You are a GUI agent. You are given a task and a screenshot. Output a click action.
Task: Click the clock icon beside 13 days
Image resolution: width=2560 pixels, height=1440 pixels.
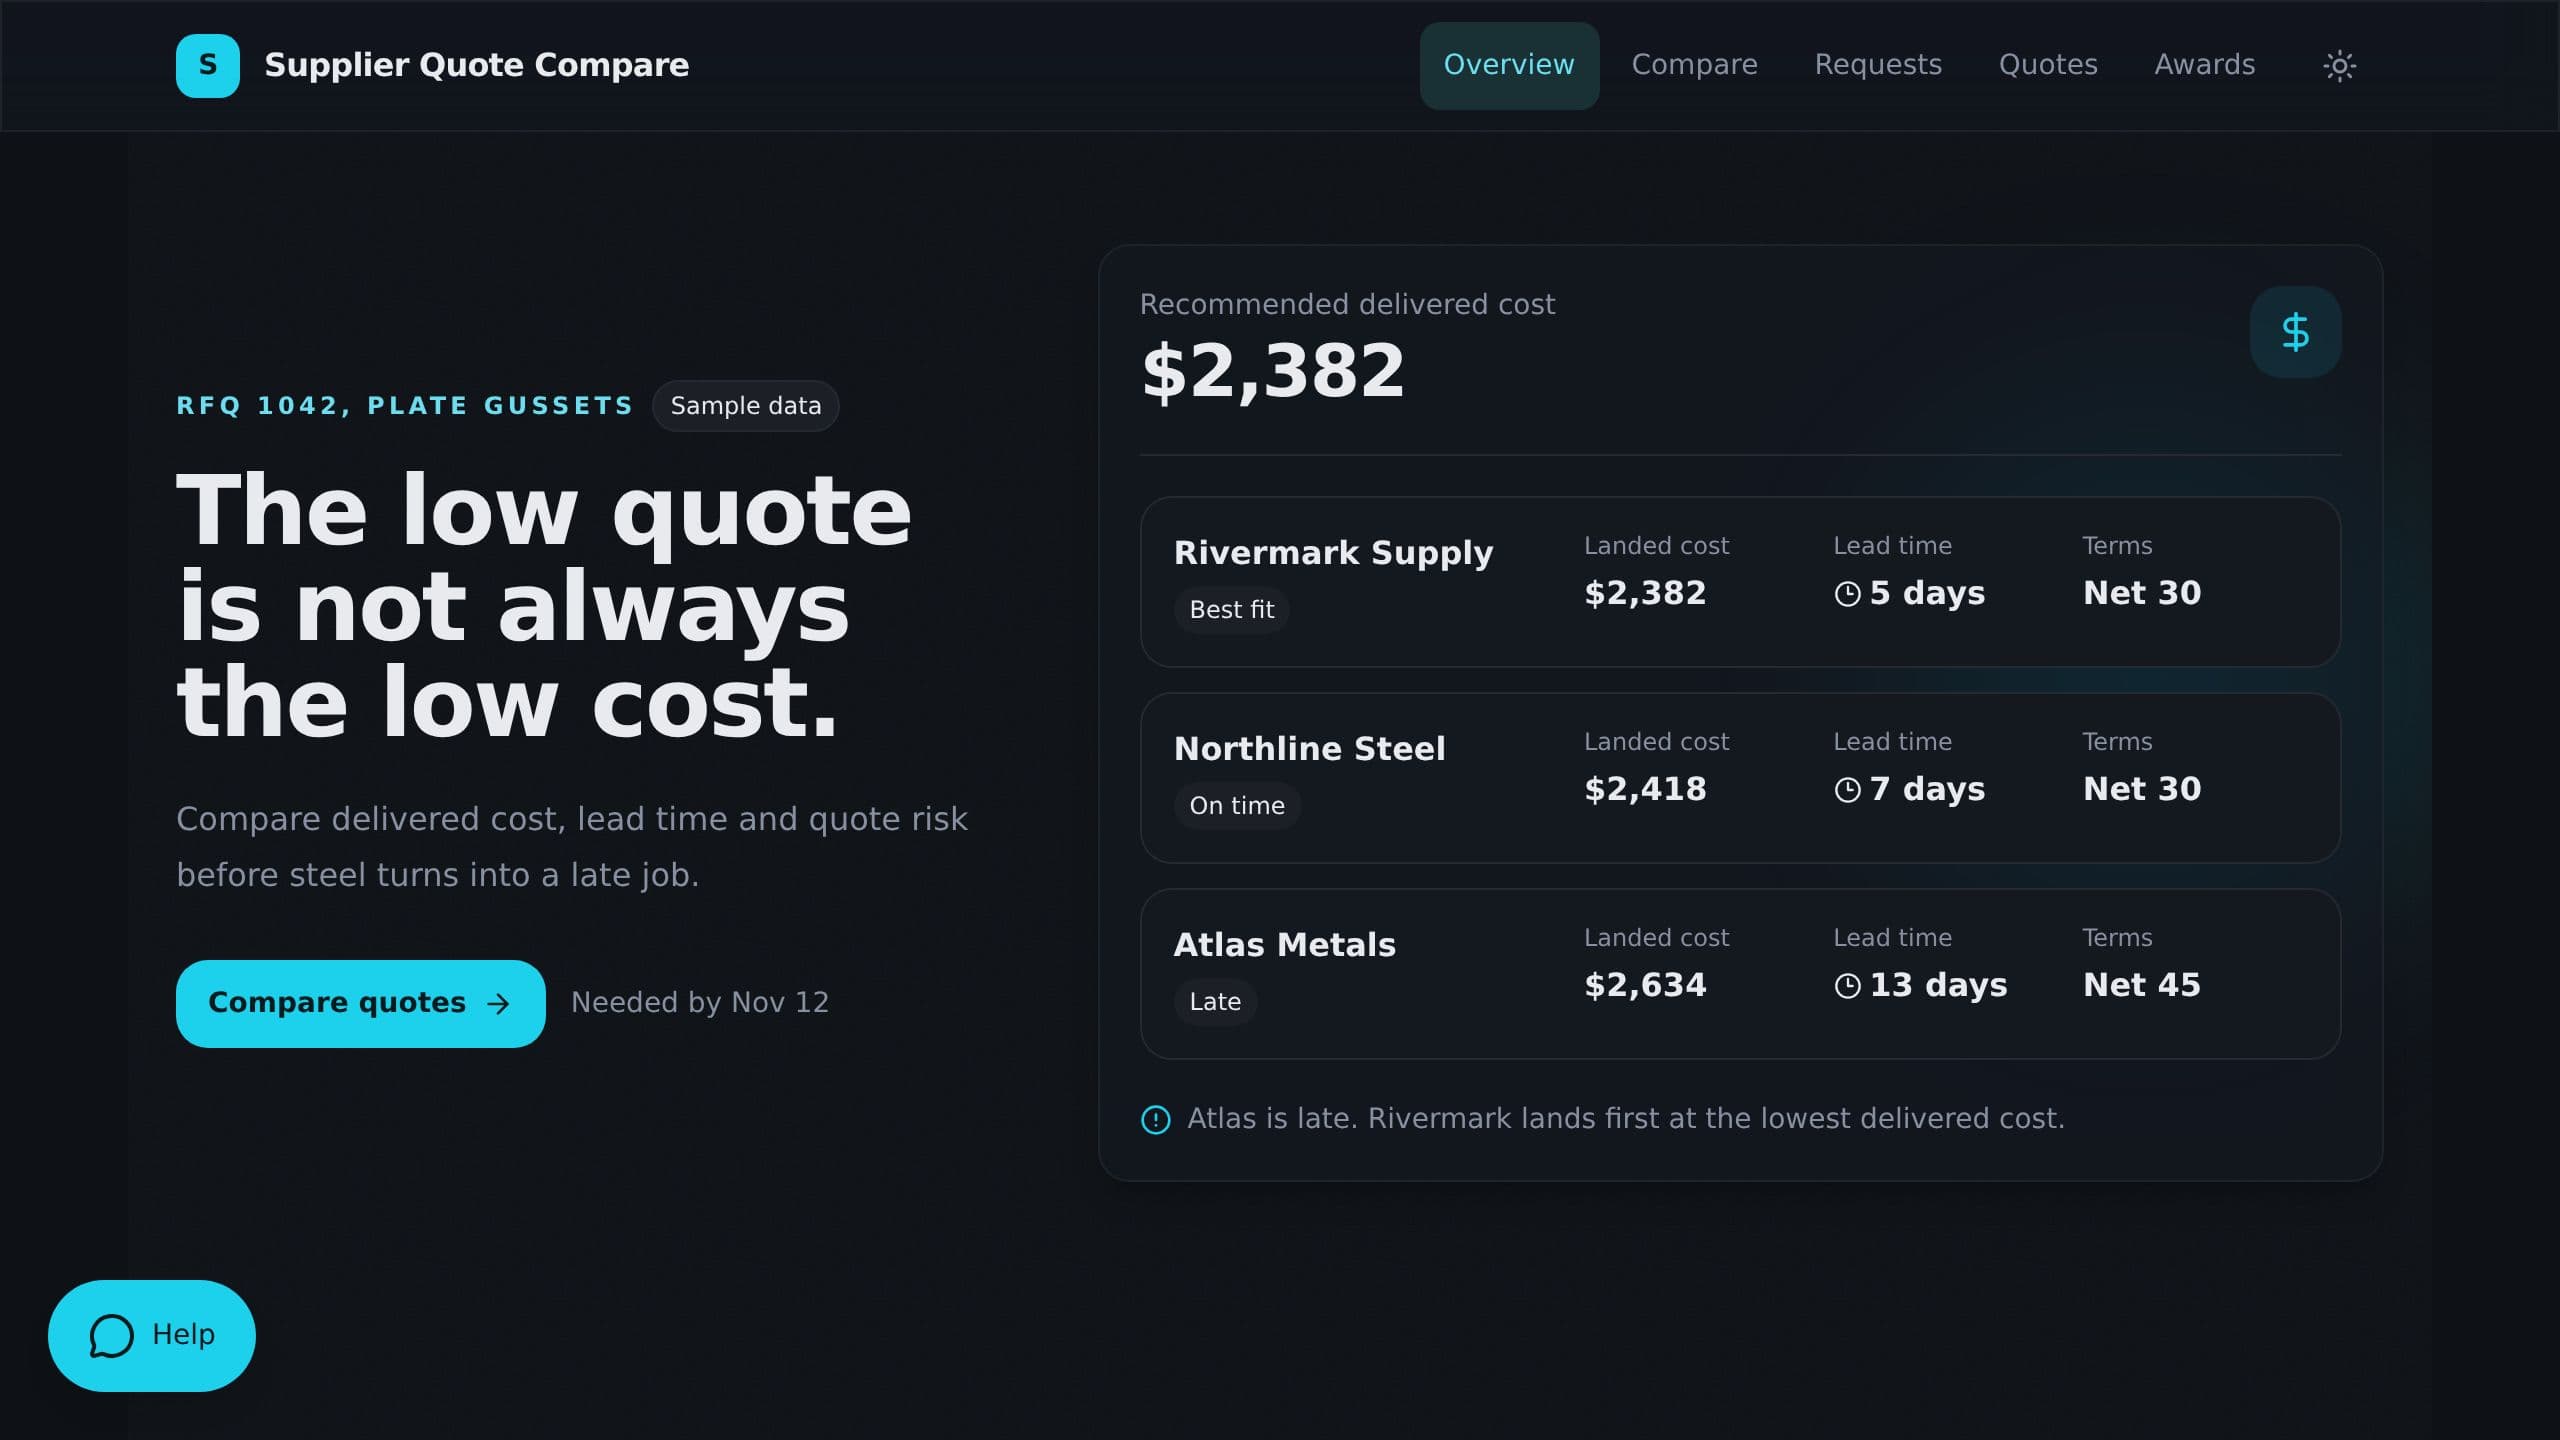pos(1847,986)
